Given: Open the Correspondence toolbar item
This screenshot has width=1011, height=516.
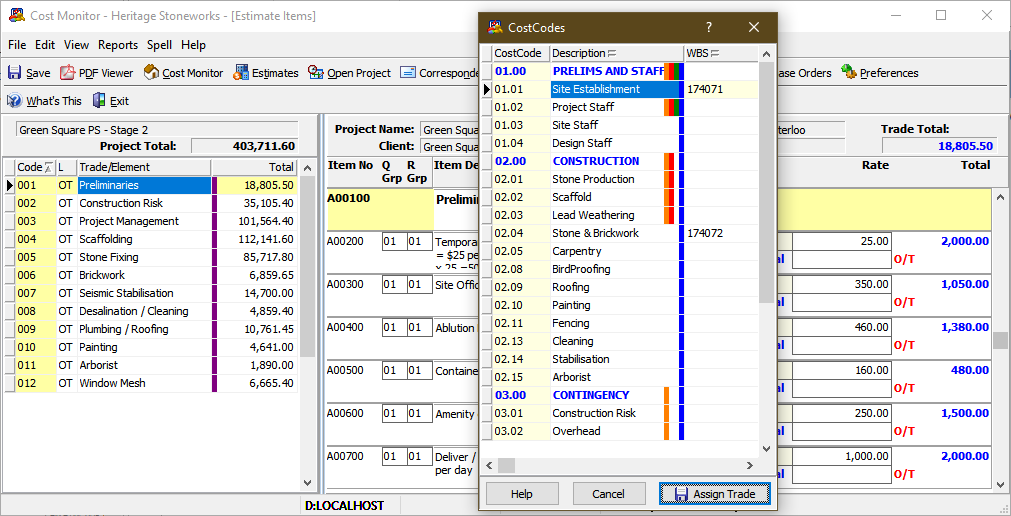Looking at the screenshot, I should [438, 73].
